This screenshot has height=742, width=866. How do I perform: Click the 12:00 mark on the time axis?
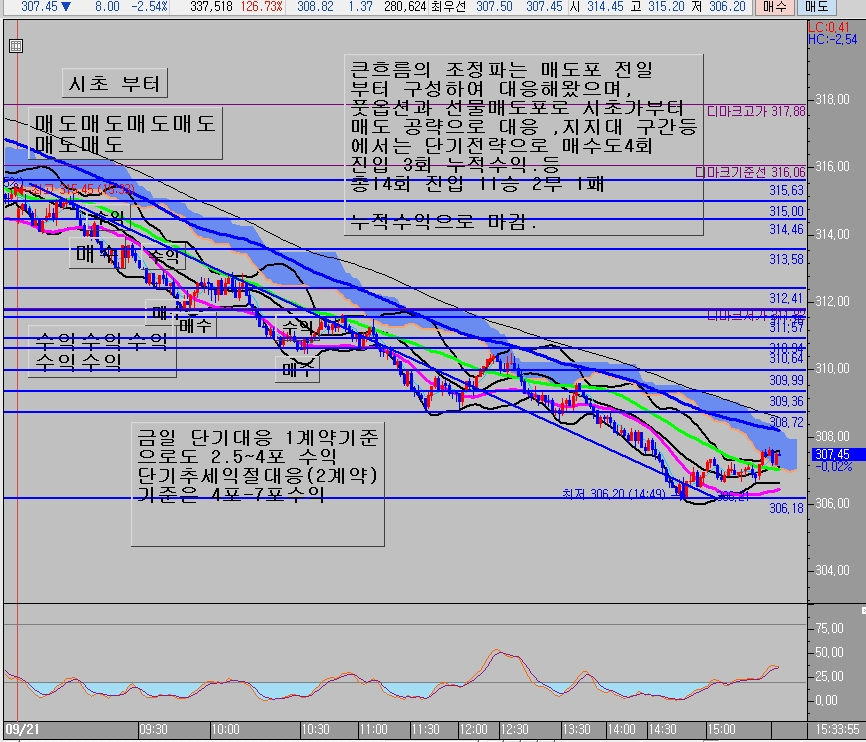[473, 730]
